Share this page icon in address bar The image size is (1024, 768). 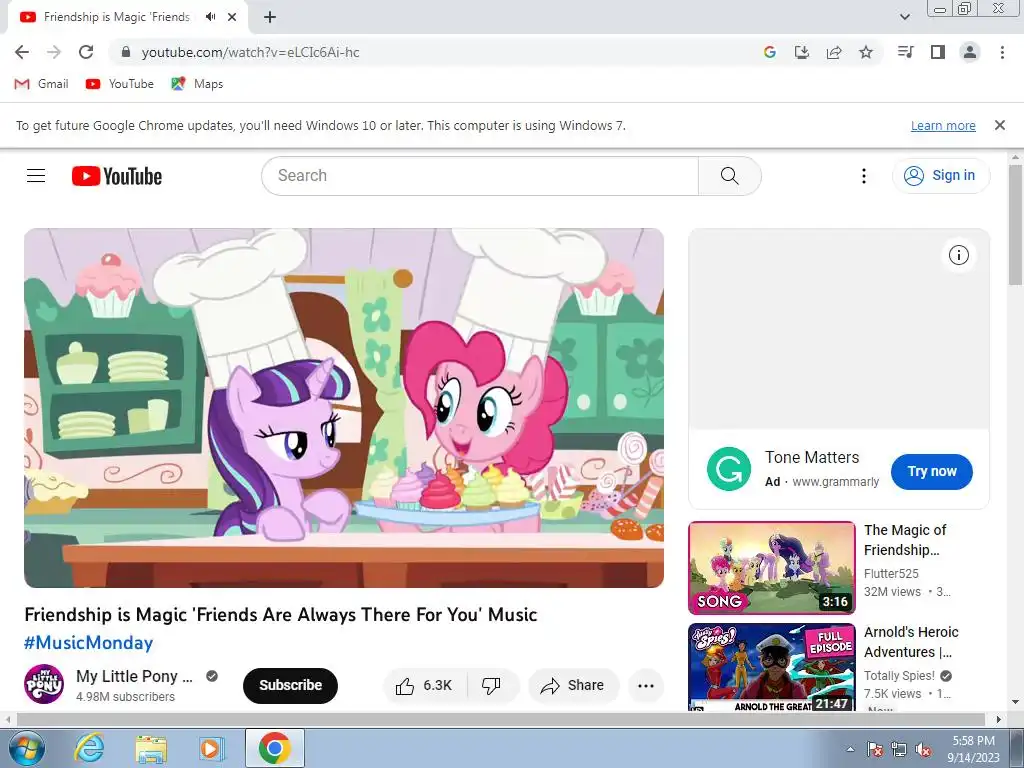(x=834, y=52)
